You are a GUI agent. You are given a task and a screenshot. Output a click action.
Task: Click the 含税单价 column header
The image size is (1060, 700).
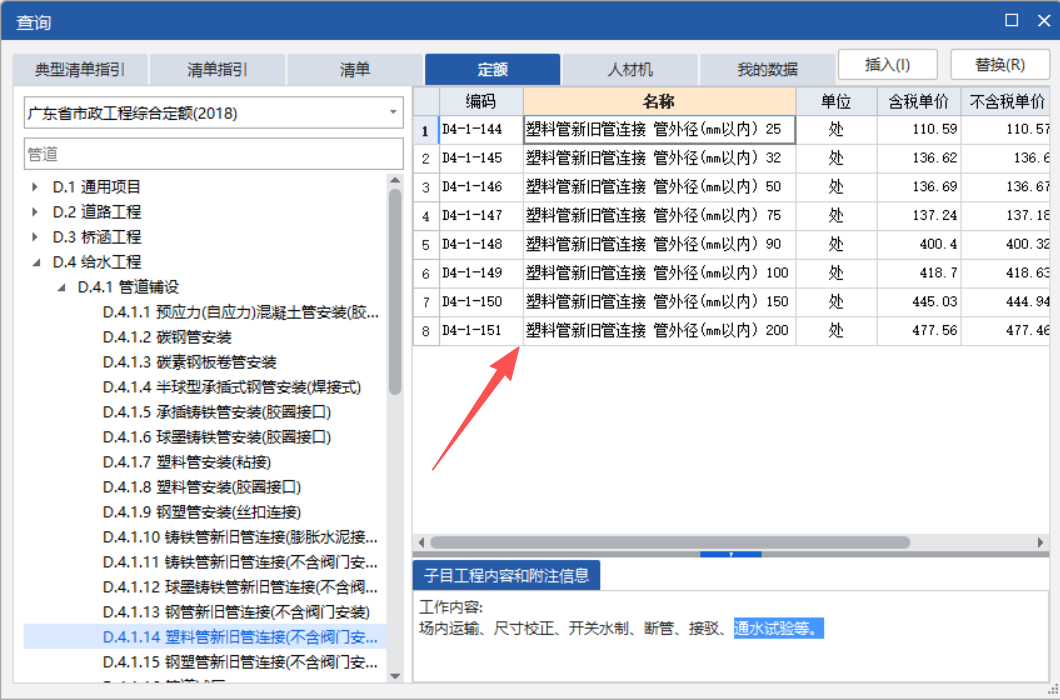pyautogui.click(x=919, y=101)
